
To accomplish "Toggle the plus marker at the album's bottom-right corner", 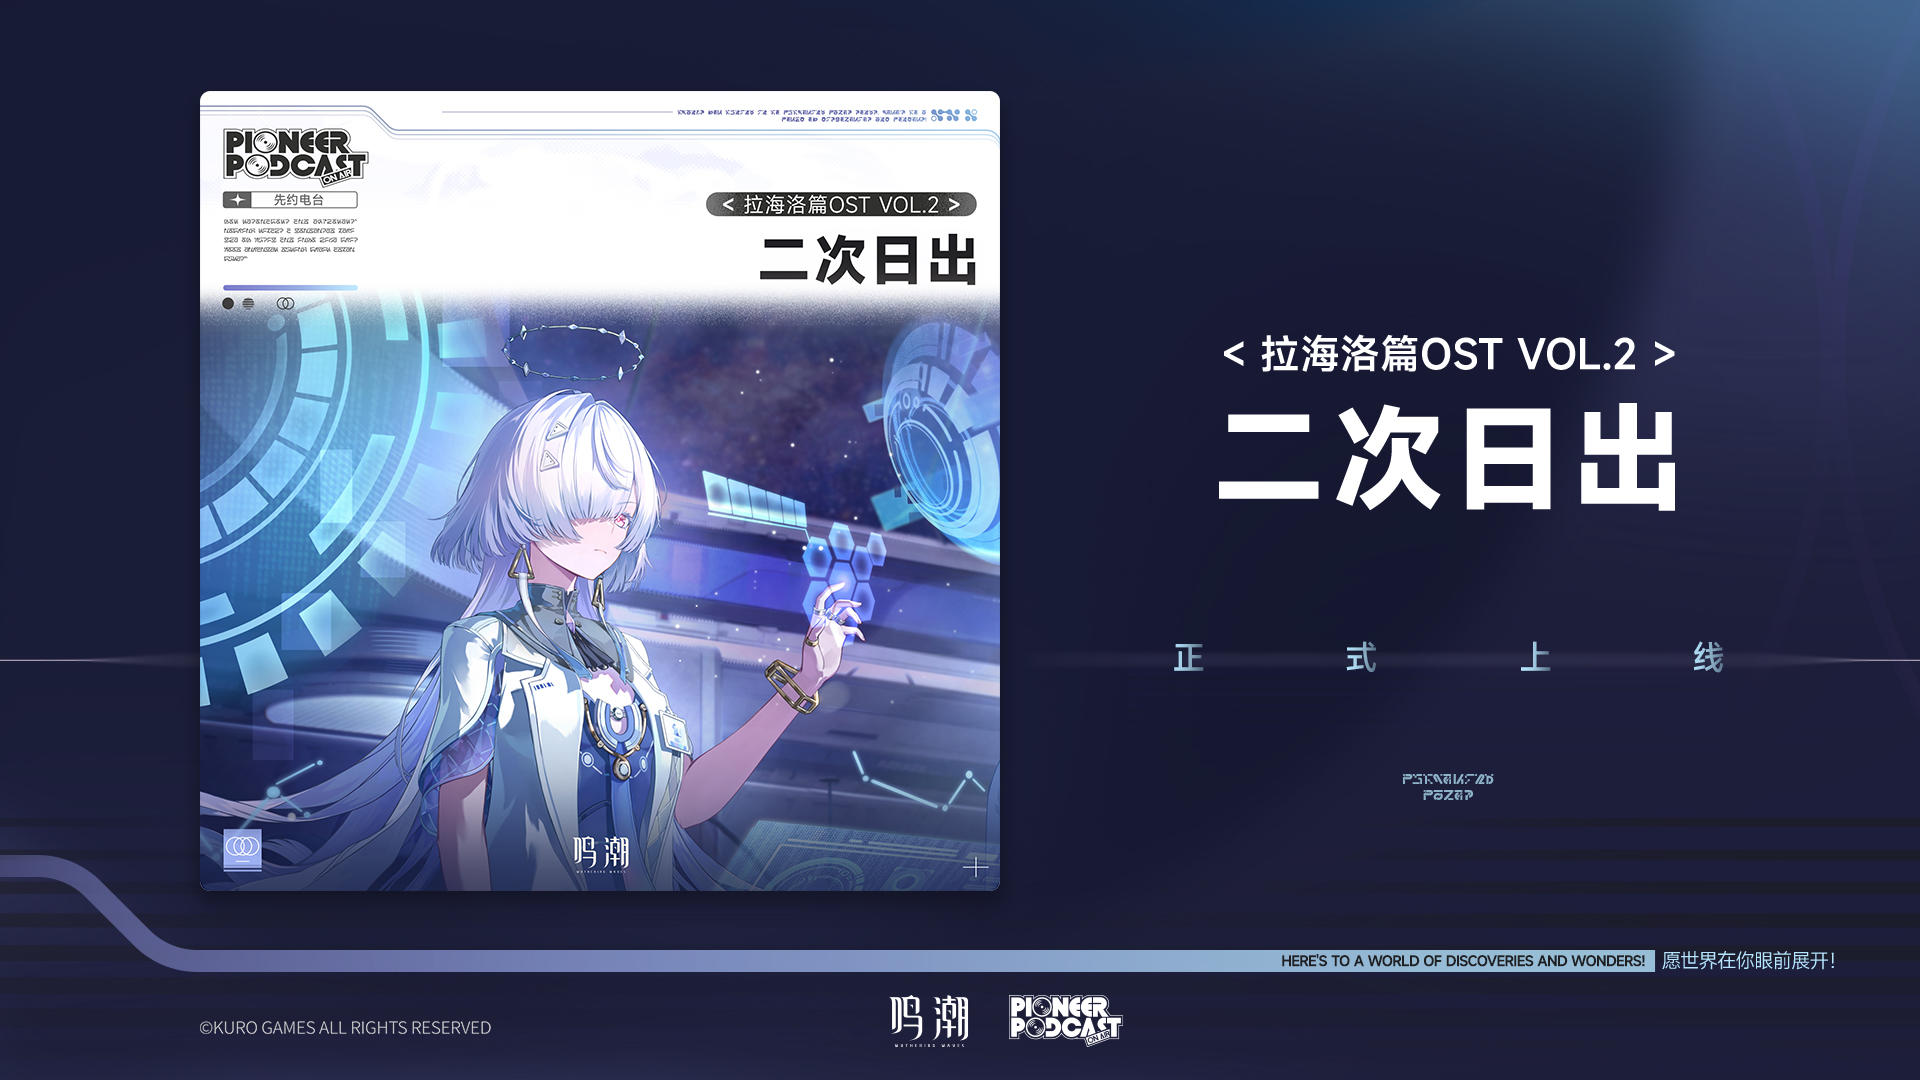I will coord(975,868).
